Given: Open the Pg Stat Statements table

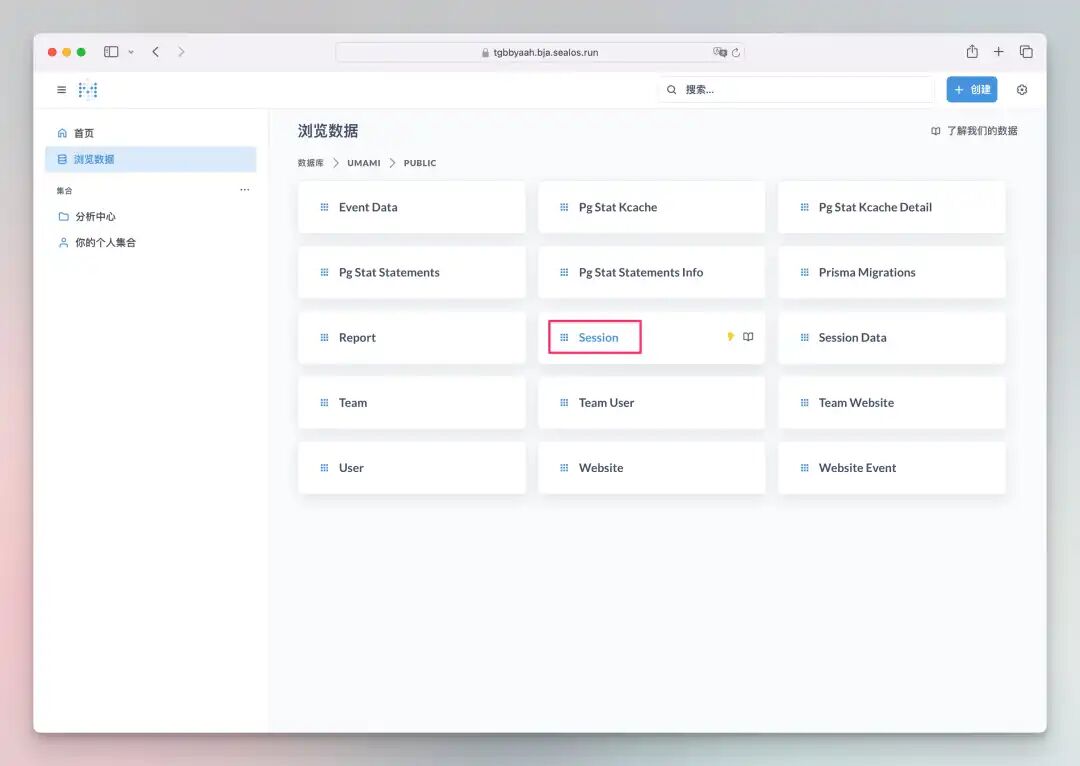Looking at the screenshot, I should 412,273.
